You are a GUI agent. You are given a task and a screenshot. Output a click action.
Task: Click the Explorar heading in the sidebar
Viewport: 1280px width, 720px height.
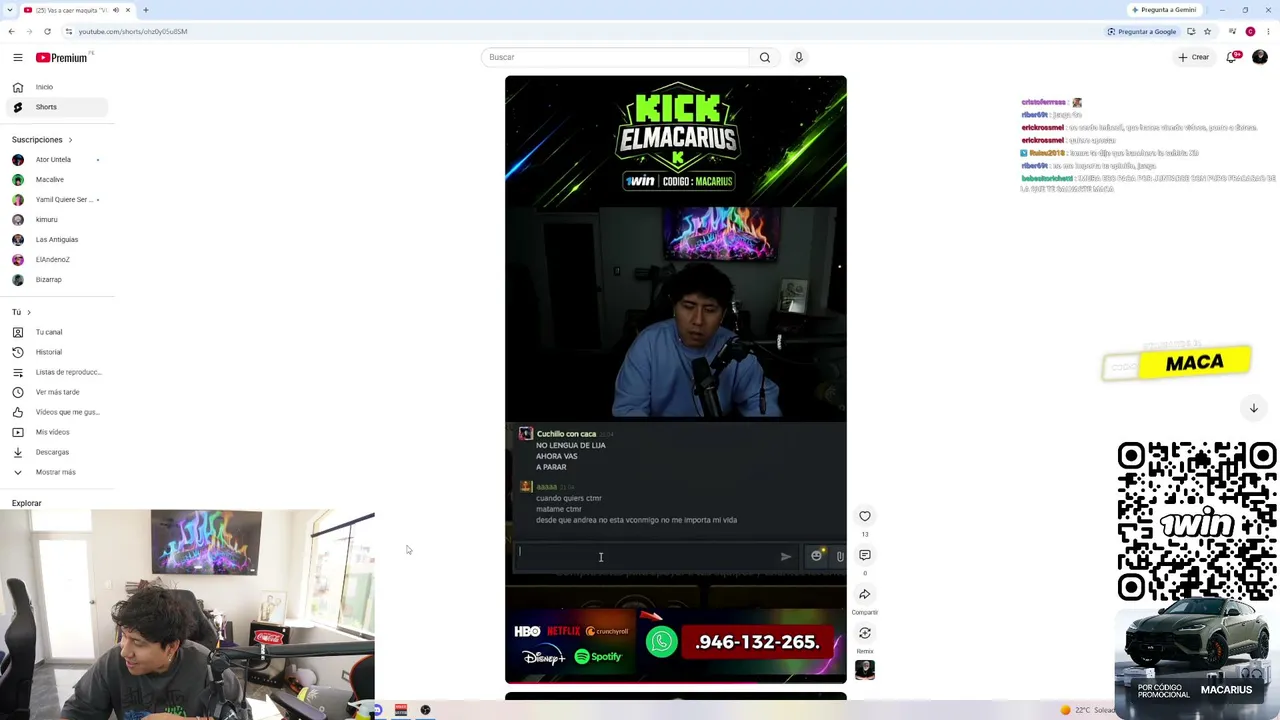coord(27,503)
